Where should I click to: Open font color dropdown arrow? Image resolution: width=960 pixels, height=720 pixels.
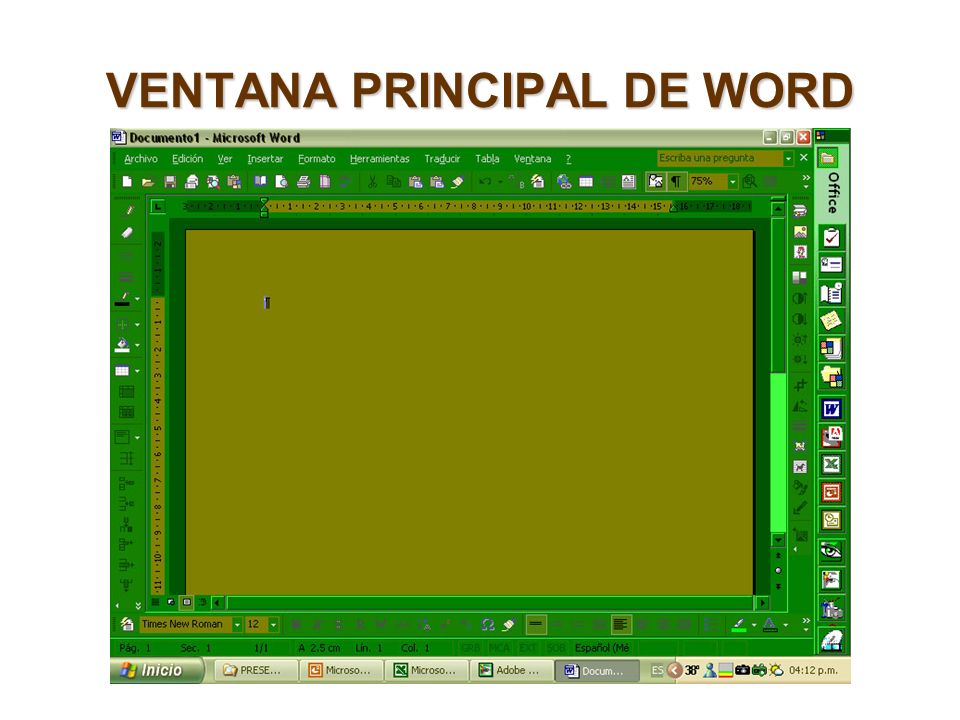point(786,625)
